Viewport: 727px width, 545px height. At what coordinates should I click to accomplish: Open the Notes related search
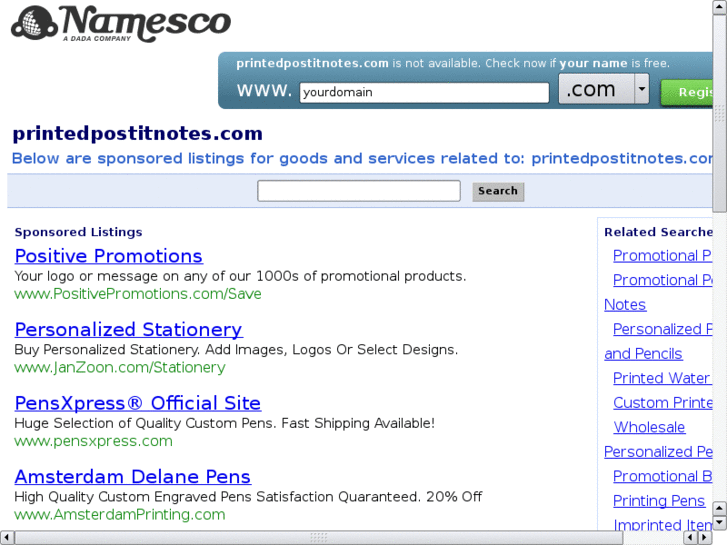[625, 305]
